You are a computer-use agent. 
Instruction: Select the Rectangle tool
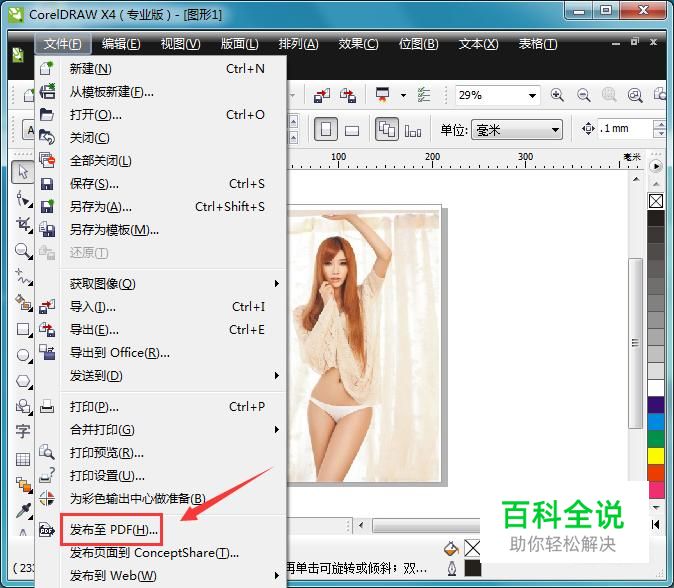pyautogui.click(x=23, y=330)
